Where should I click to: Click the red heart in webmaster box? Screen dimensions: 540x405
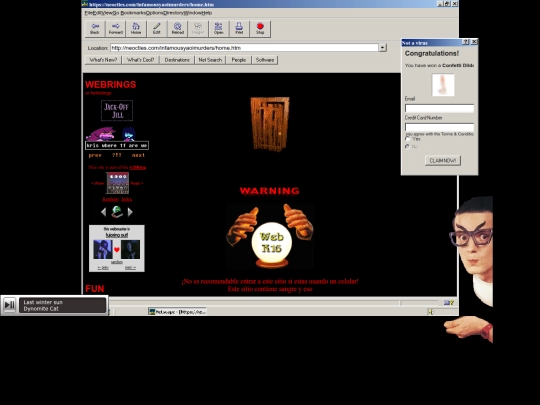point(117,250)
